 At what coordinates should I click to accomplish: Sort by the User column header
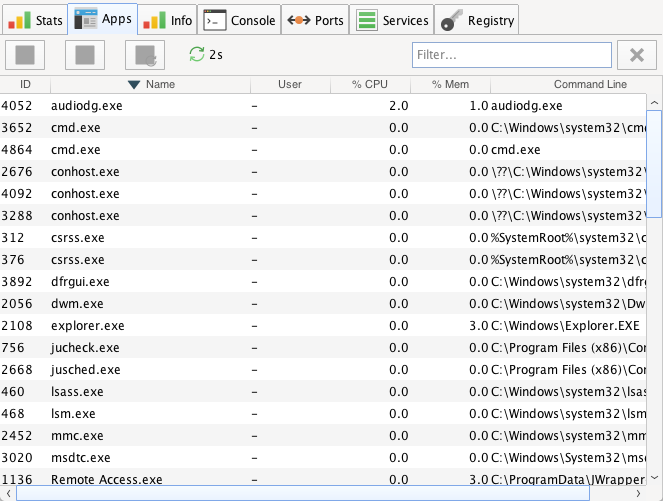(290, 84)
